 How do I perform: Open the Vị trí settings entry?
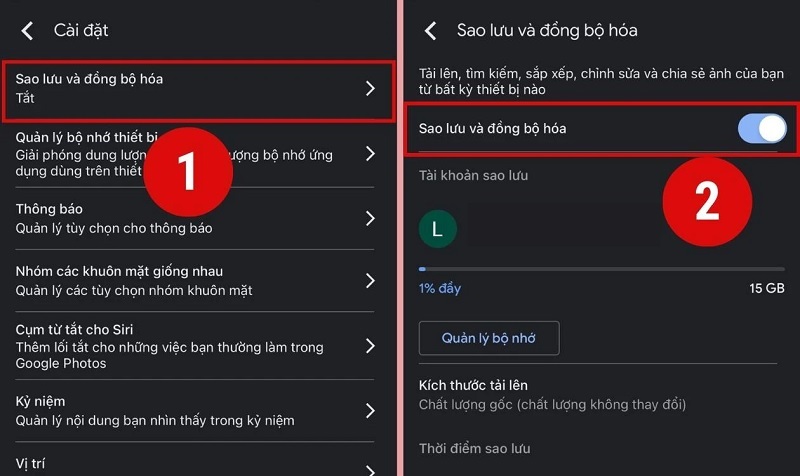[x=195, y=463]
